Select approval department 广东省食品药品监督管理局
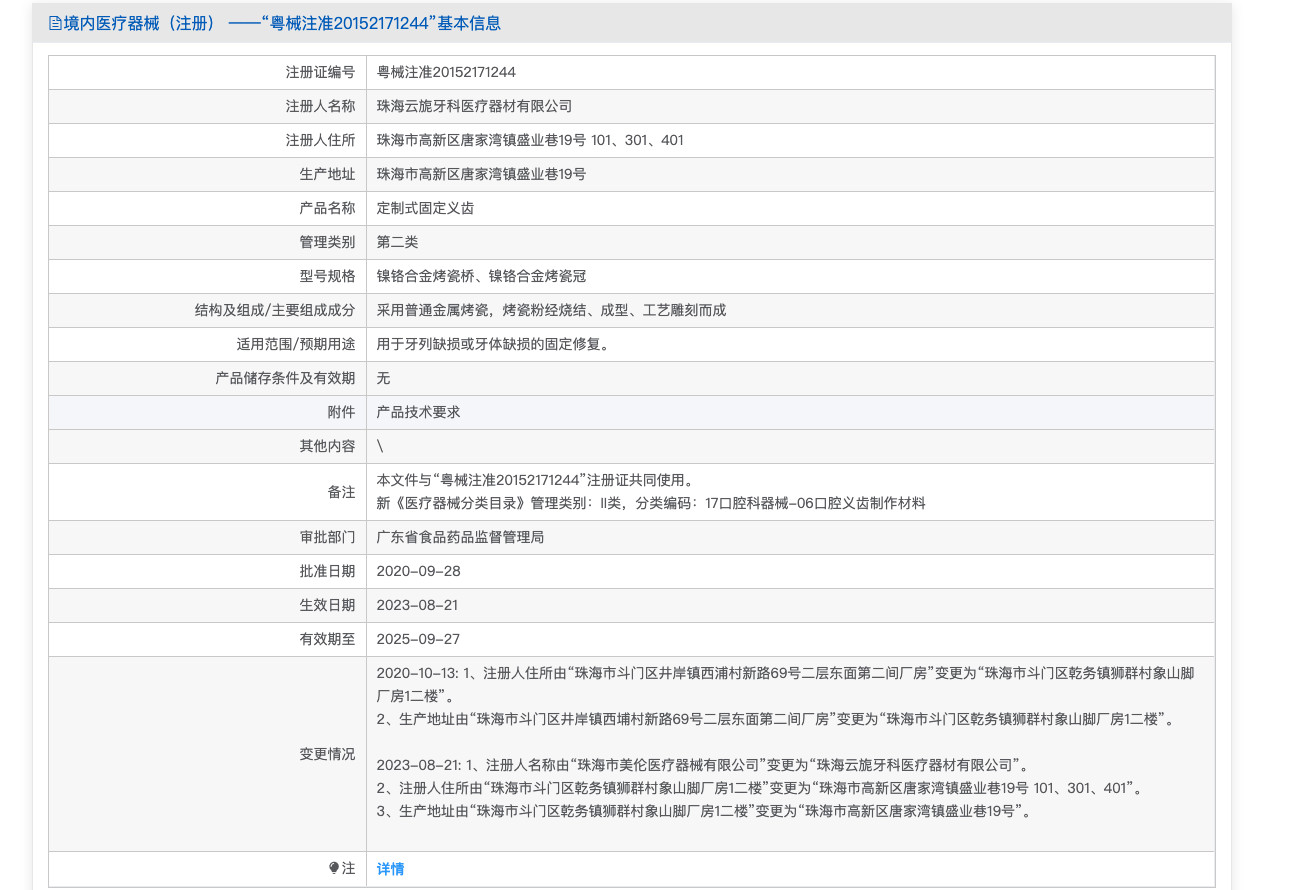The height and width of the screenshot is (890, 1314). [x=460, y=537]
